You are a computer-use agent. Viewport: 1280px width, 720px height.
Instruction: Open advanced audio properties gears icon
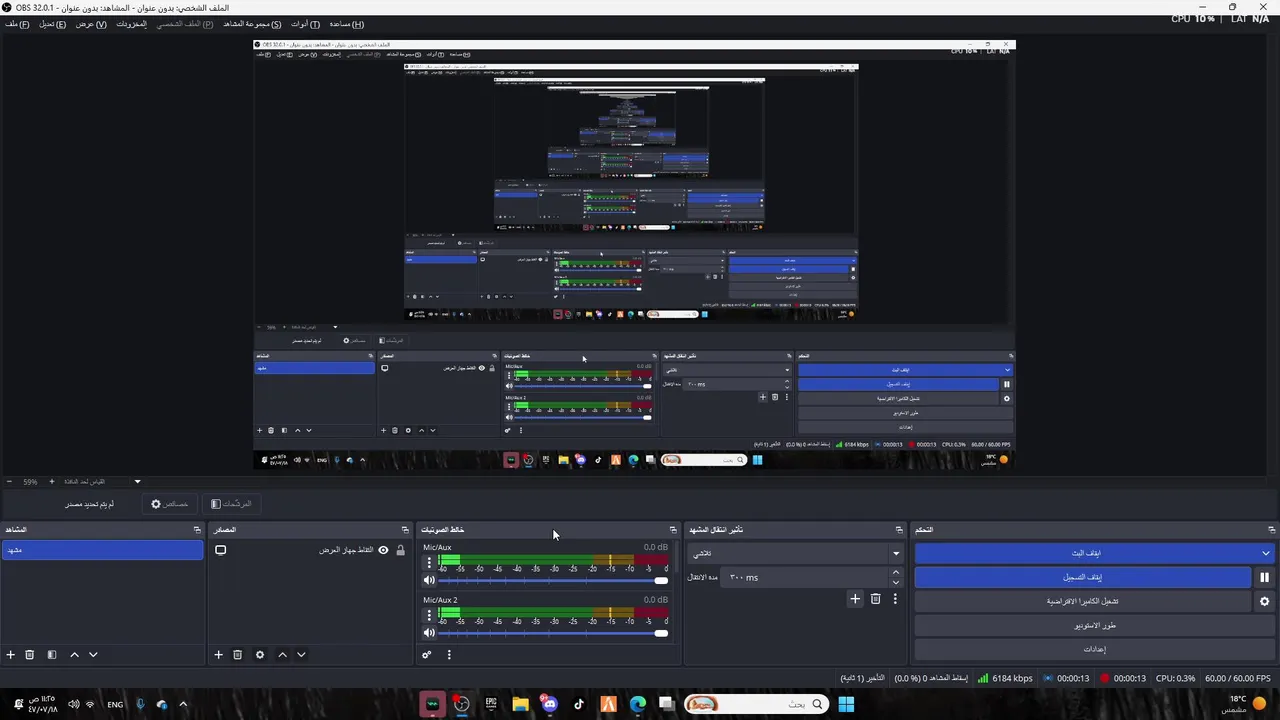click(x=427, y=655)
